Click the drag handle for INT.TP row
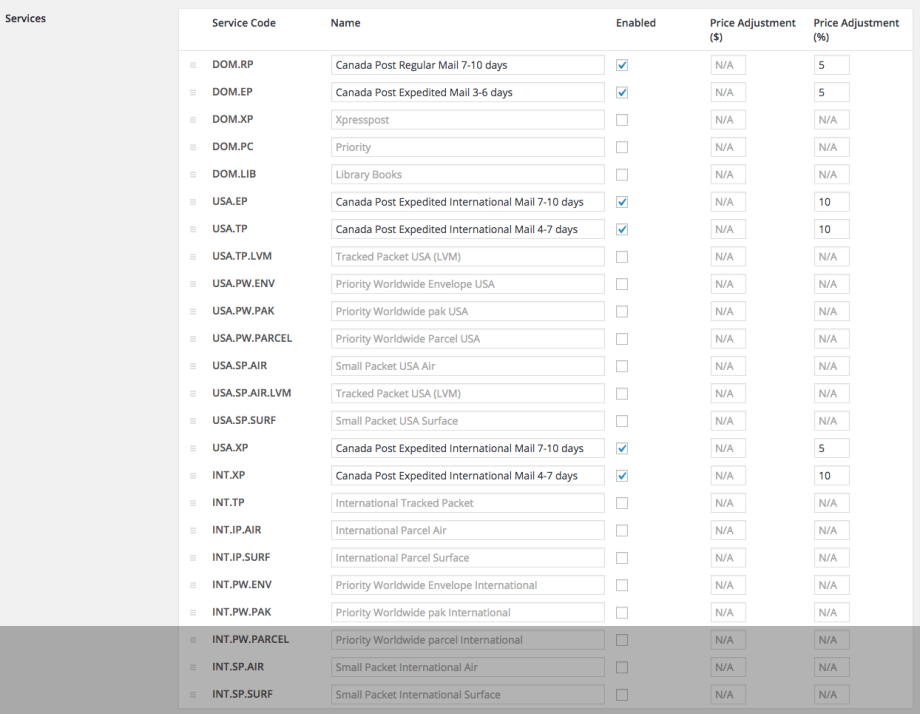Image resolution: width=920 pixels, height=714 pixels. pos(193,503)
